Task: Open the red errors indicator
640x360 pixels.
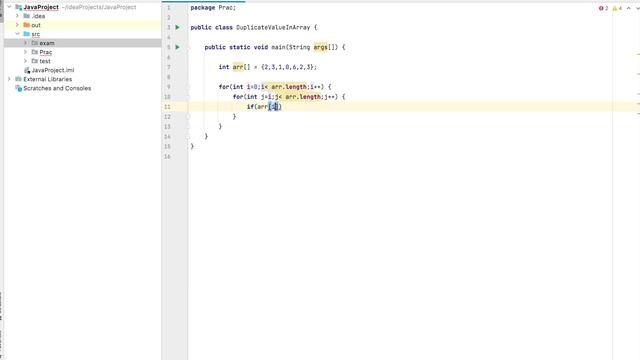Action: click(x=603, y=8)
